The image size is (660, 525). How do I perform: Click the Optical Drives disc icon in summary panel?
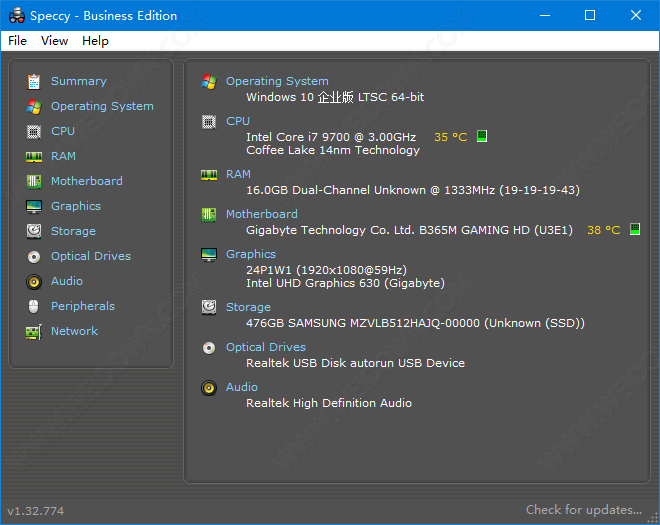pos(209,348)
